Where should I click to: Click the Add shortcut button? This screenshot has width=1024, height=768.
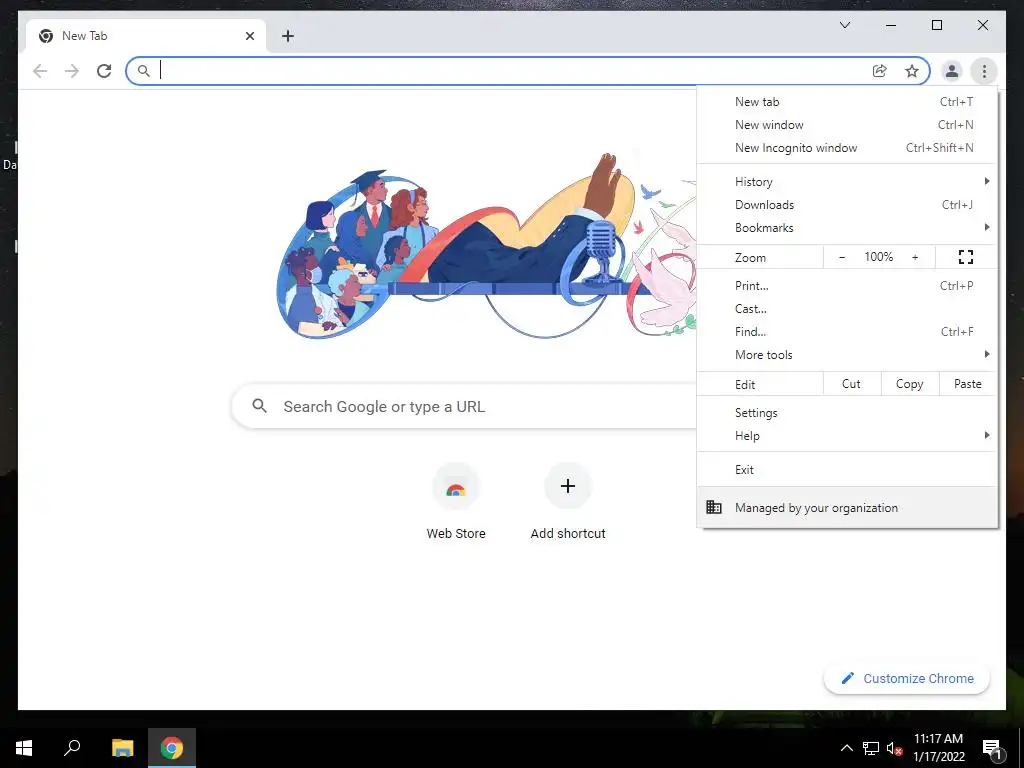pos(568,502)
